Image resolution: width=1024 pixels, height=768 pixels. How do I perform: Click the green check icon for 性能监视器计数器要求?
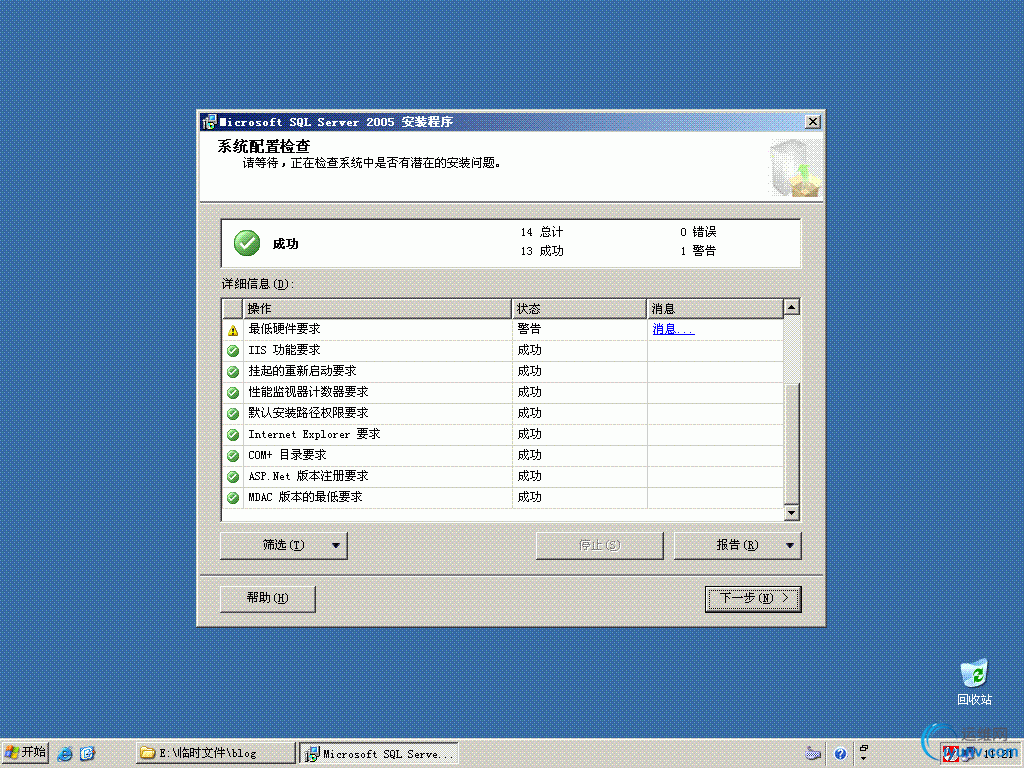tap(232, 392)
